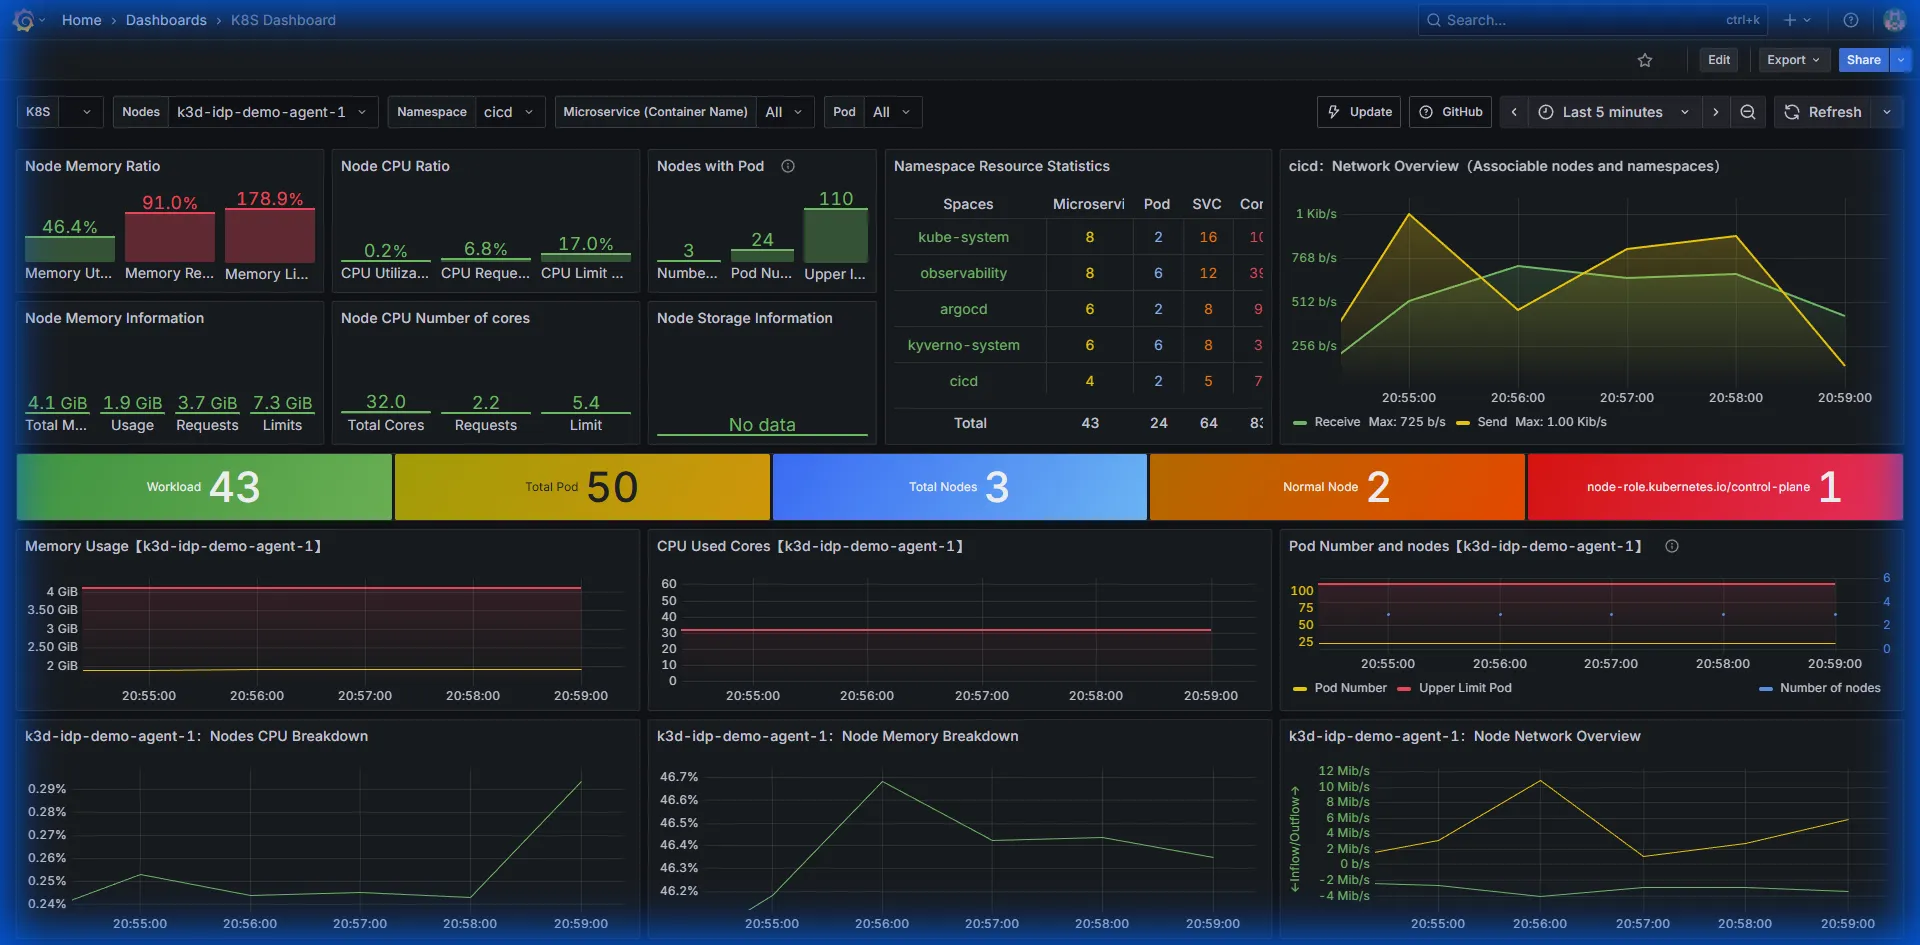The image size is (1920, 945).
Task: Show info for Pod Number and nodes panel
Action: coord(1672,546)
